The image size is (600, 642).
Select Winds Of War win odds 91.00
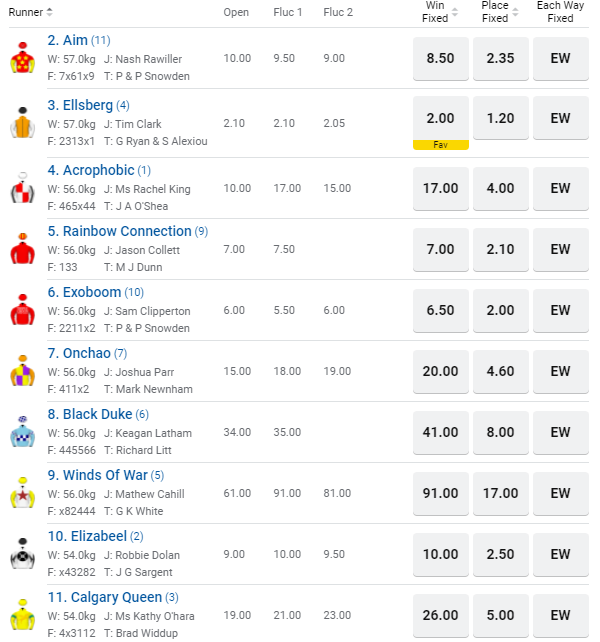pos(441,493)
